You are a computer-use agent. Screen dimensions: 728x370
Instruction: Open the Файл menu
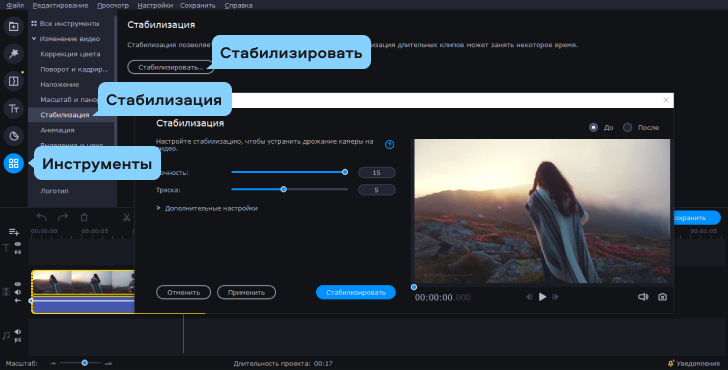pos(15,6)
